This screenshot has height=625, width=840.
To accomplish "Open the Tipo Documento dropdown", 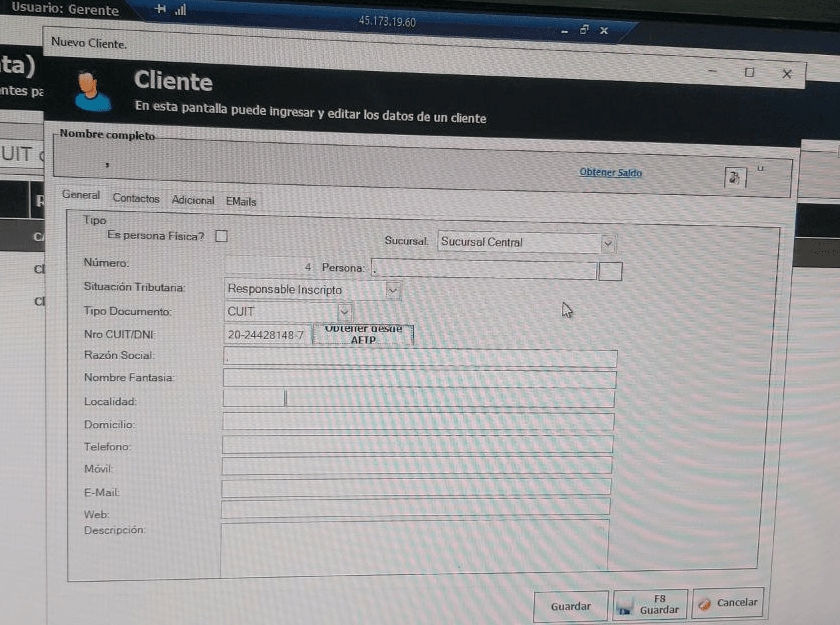I will pos(344,311).
